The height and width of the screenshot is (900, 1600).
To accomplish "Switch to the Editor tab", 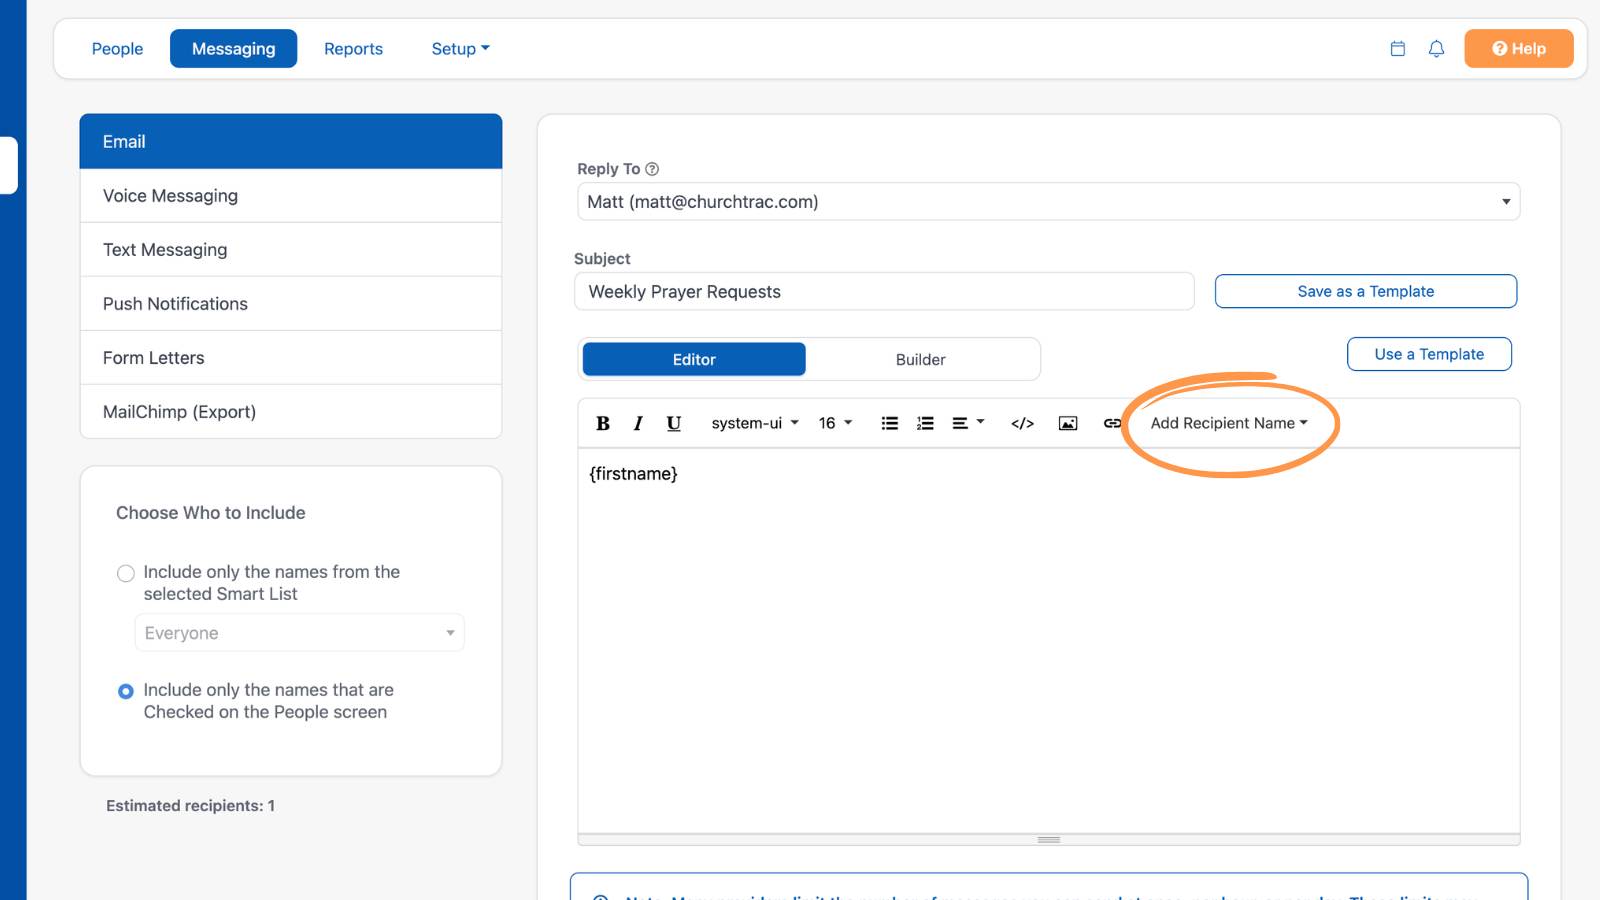I will [694, 359].
